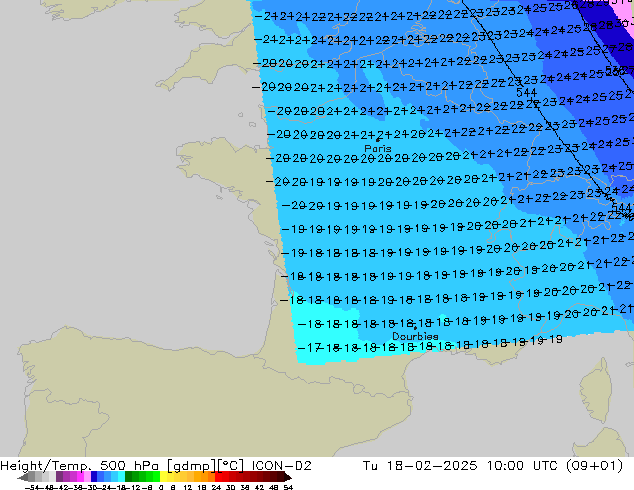Click the 54 legend scale value
The height and width of the screenshot is (490, 634).
click(x=288, y=487)
